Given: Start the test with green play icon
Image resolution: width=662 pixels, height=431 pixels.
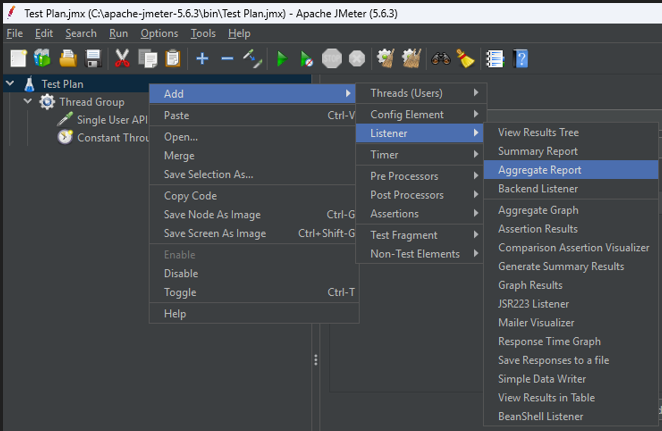Looking at the screenshot, I should pyautogui.click(x=282, y=58).
